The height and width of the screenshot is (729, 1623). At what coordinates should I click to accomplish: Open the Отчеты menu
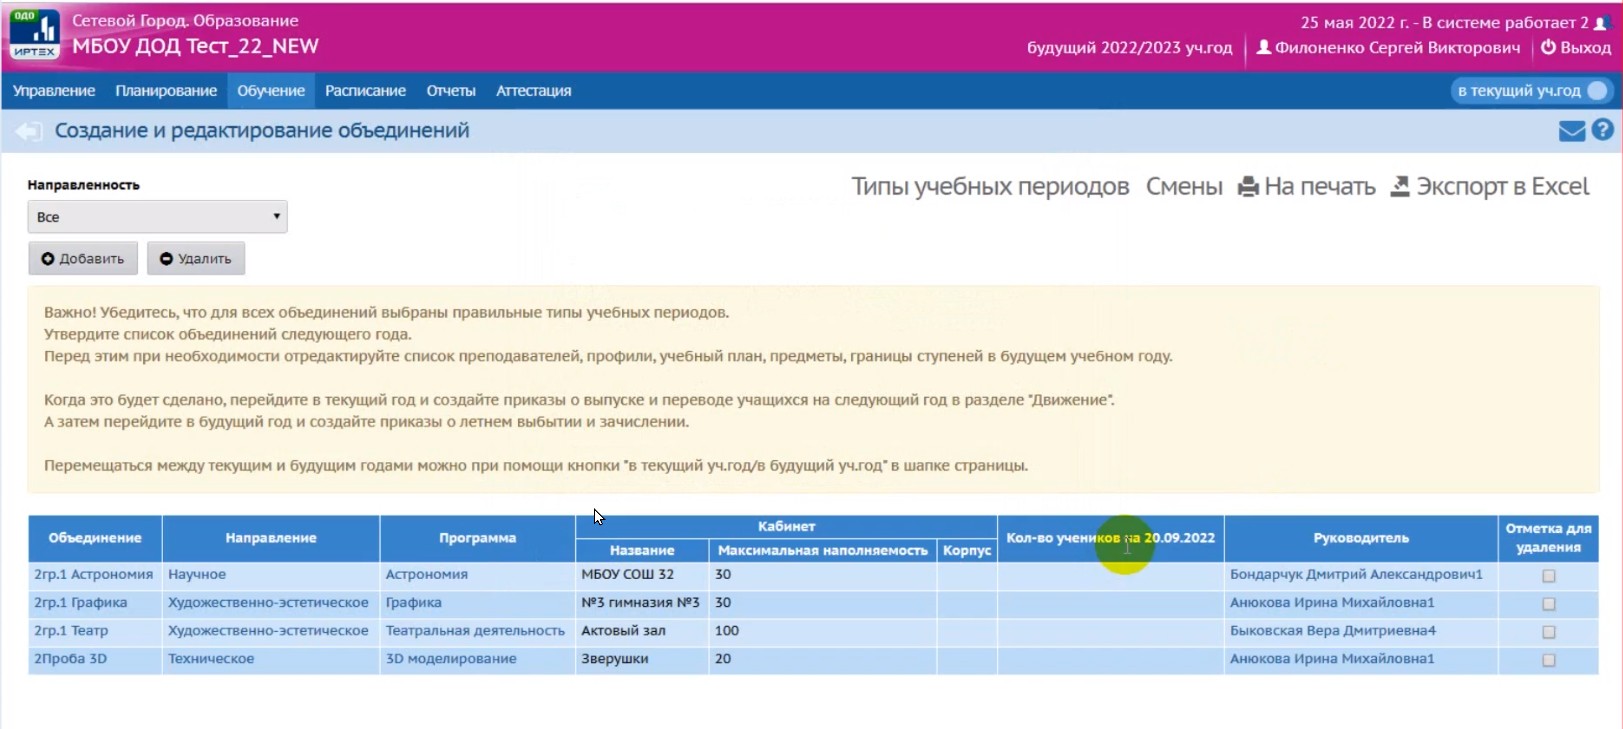[x=451, y=91]
